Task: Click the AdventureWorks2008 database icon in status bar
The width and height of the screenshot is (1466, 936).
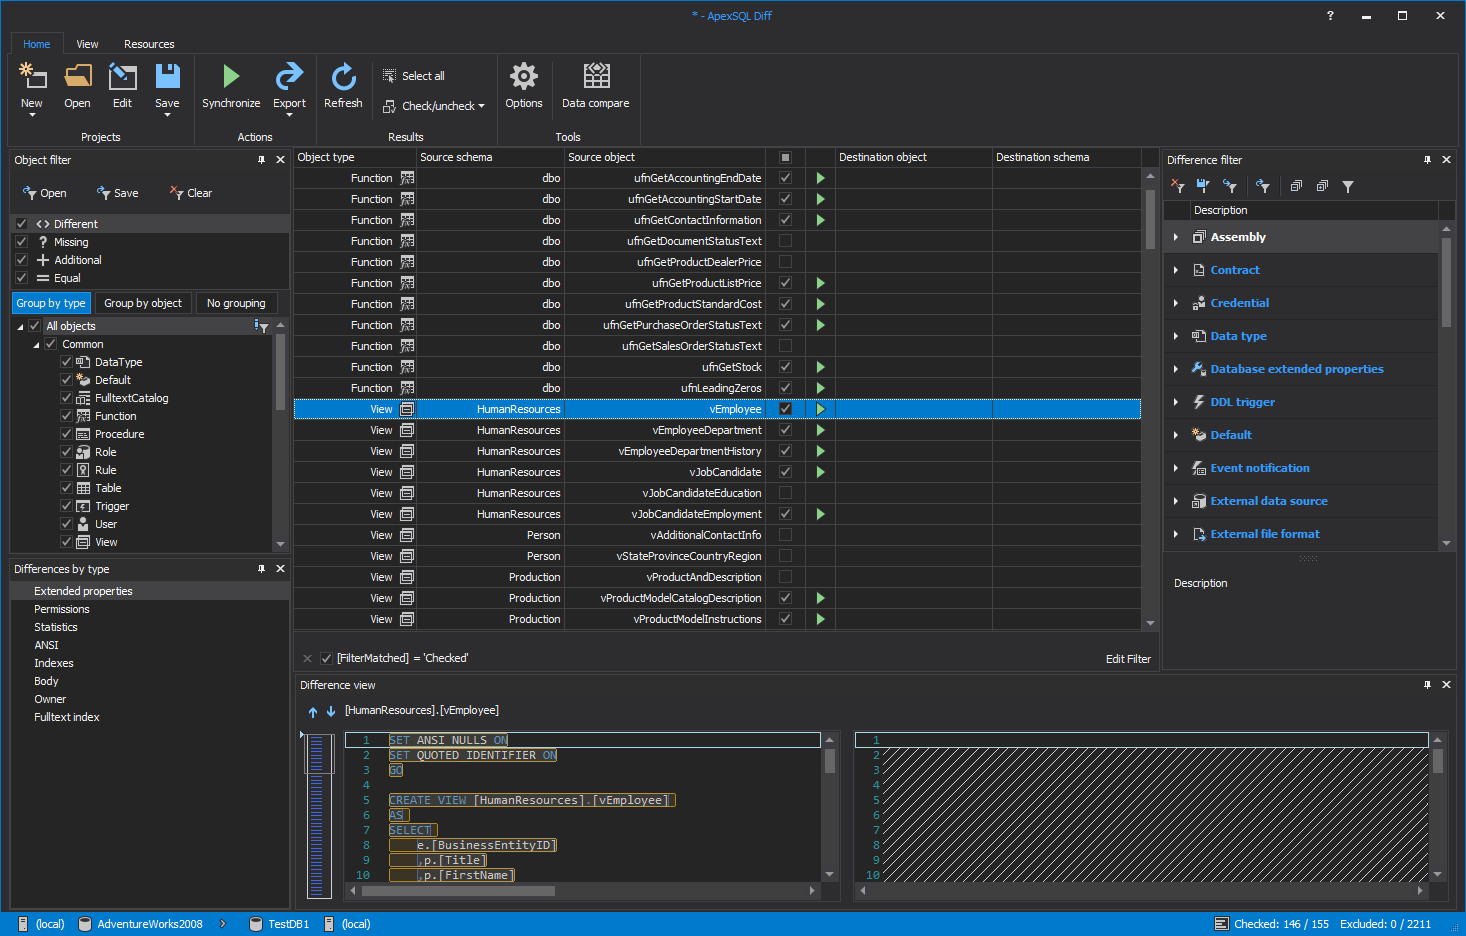Action: pos(85,924)
